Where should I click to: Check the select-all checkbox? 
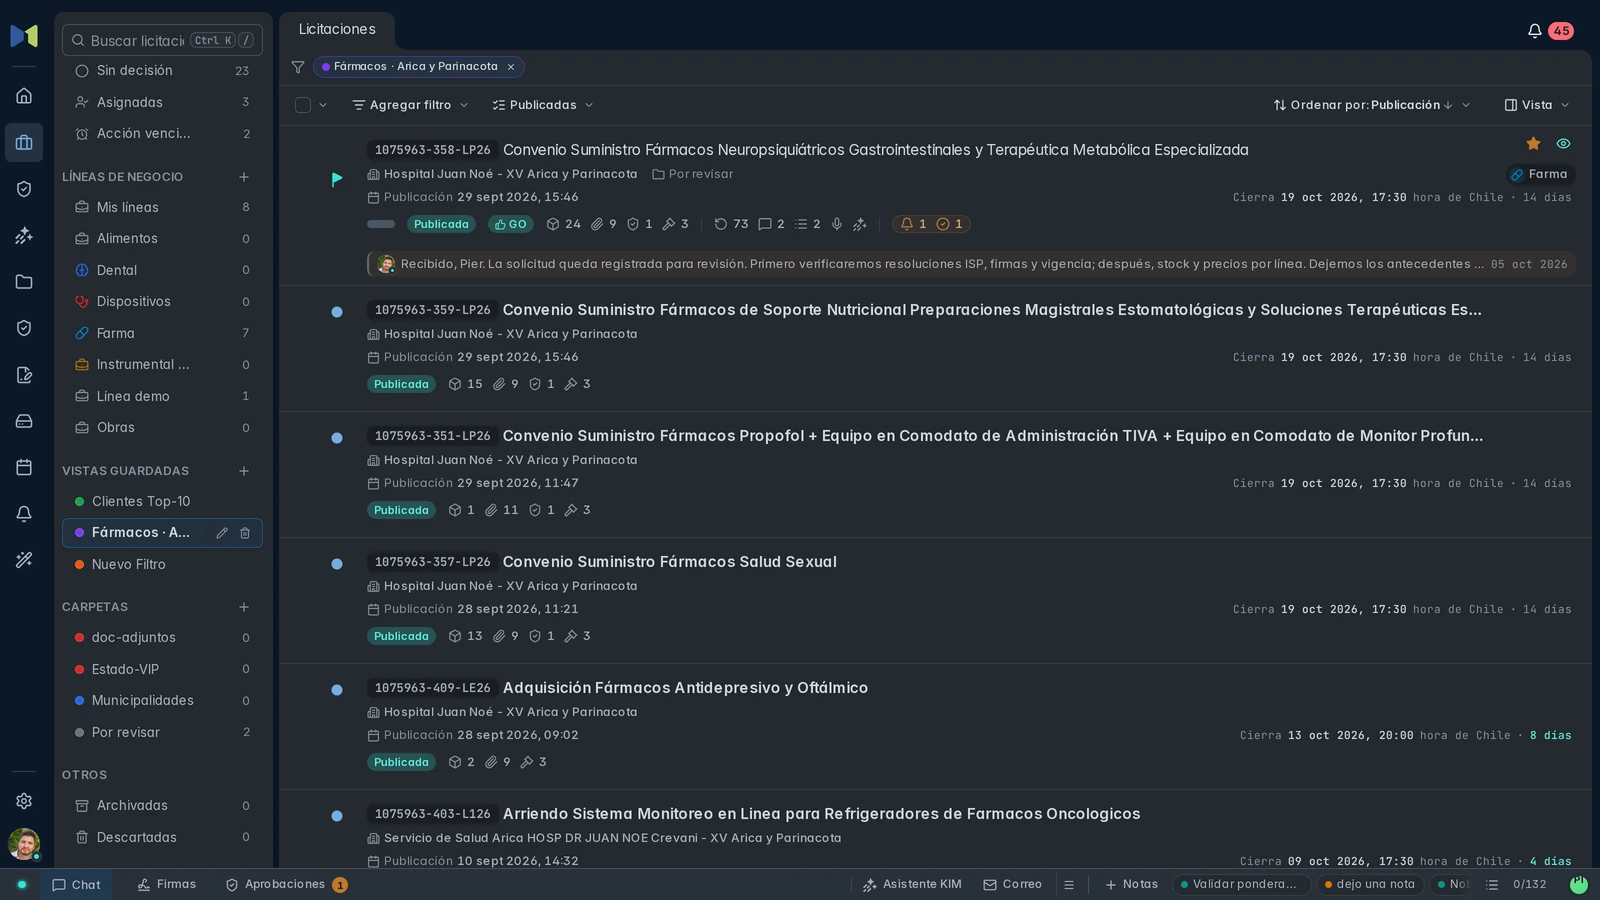(303, 105)
